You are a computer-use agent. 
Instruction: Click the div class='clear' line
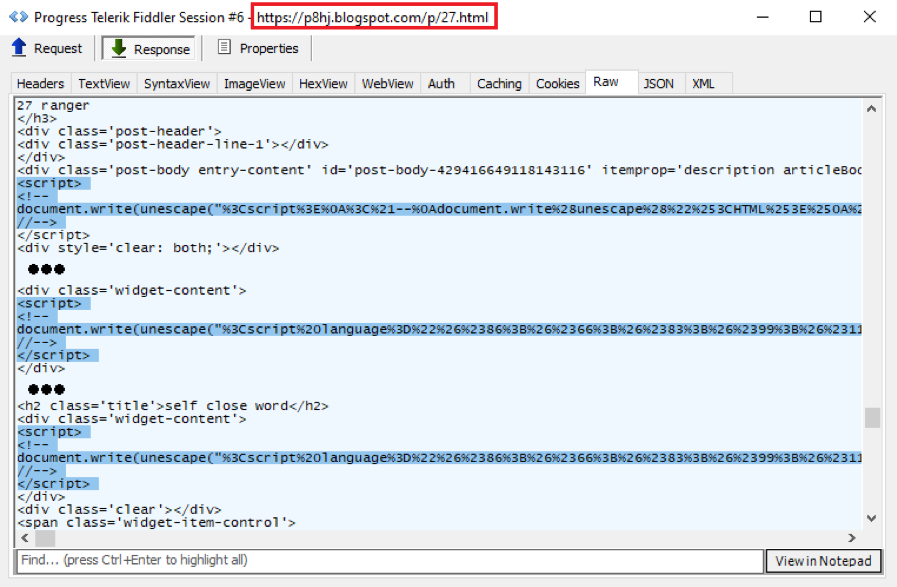[119, 509]
